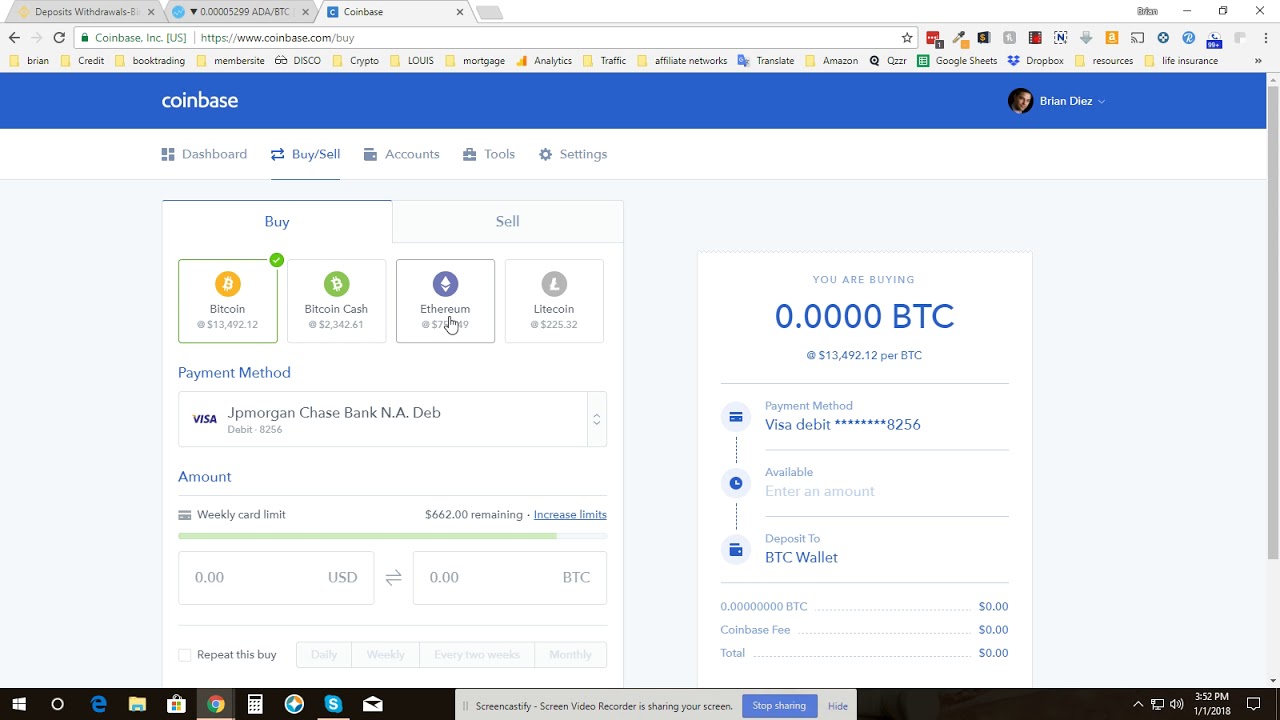Pick the Ethereum currency card
Screen dimensions: 1280x720
[445, 301]
